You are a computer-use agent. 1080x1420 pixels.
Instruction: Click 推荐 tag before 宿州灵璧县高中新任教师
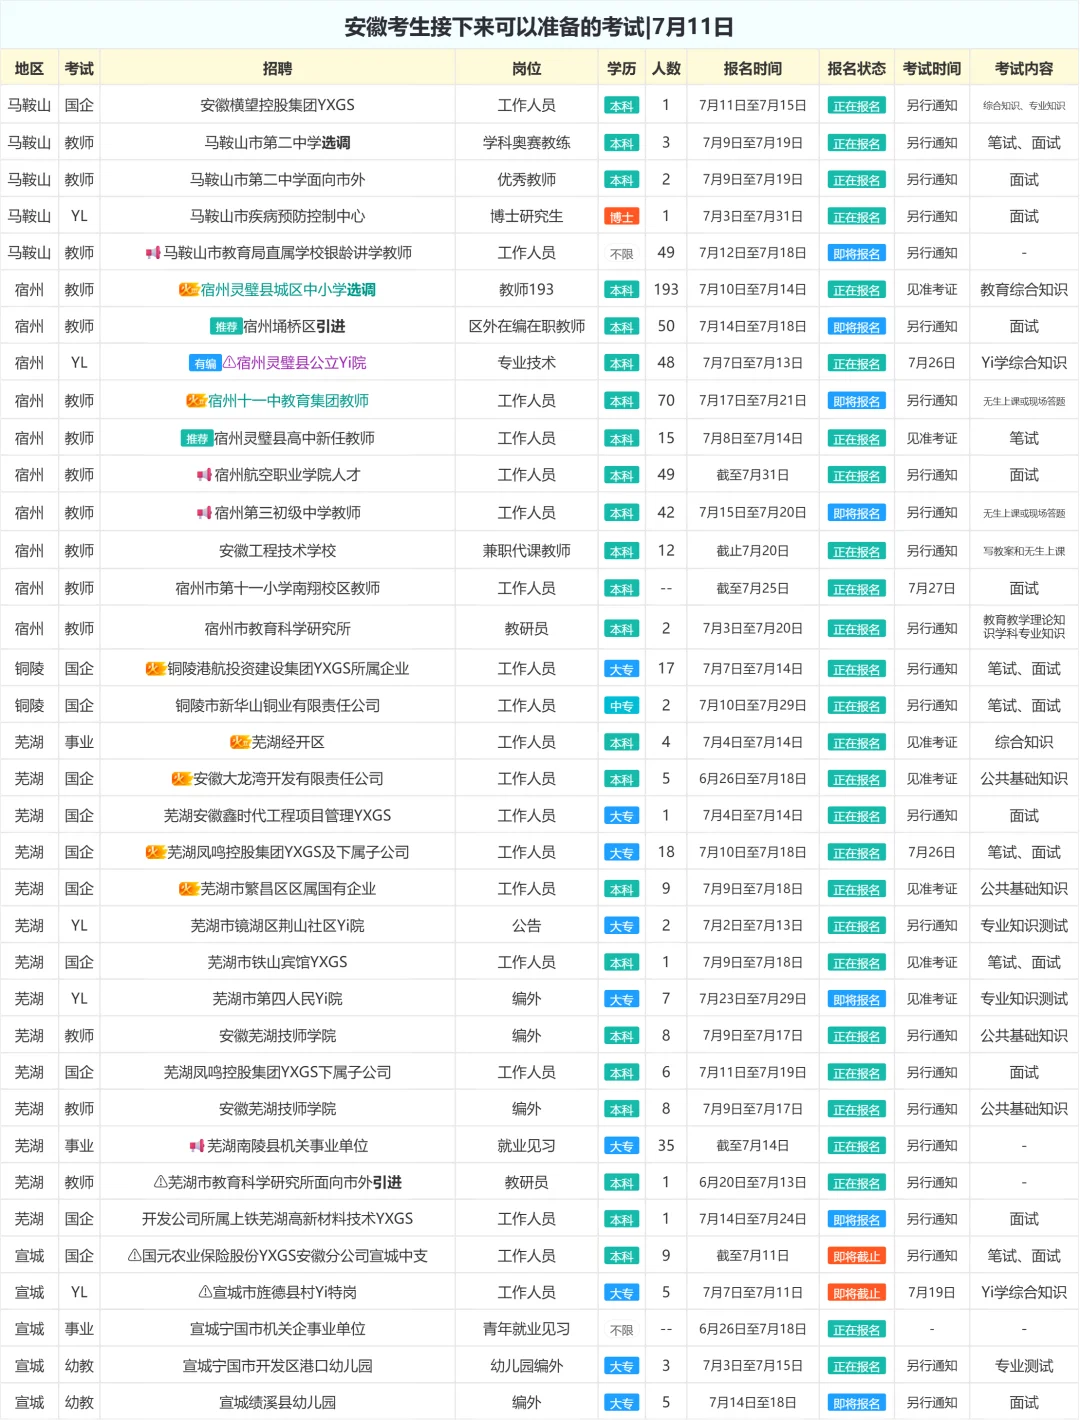[197, 439]
